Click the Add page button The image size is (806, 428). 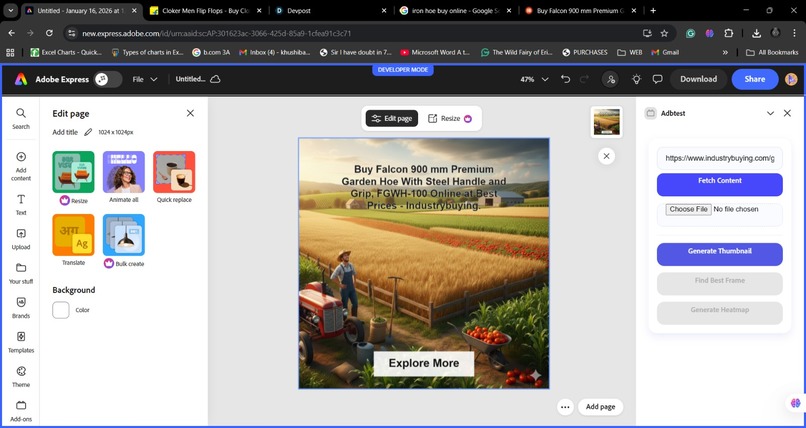[x=600, y=407]
